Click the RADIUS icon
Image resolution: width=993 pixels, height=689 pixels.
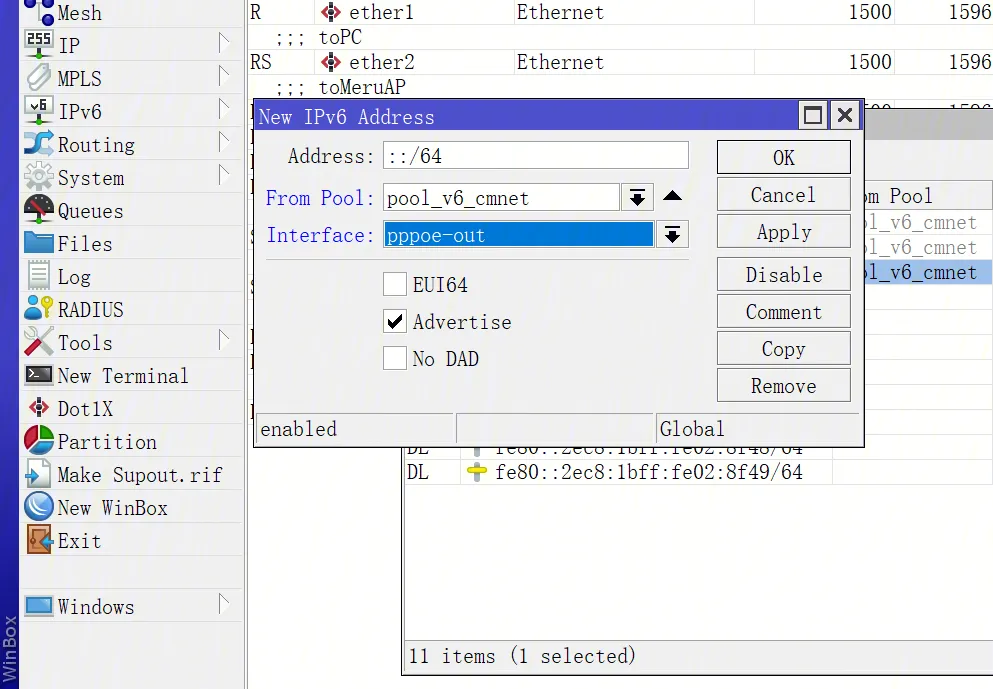click(x=39, y=309)
